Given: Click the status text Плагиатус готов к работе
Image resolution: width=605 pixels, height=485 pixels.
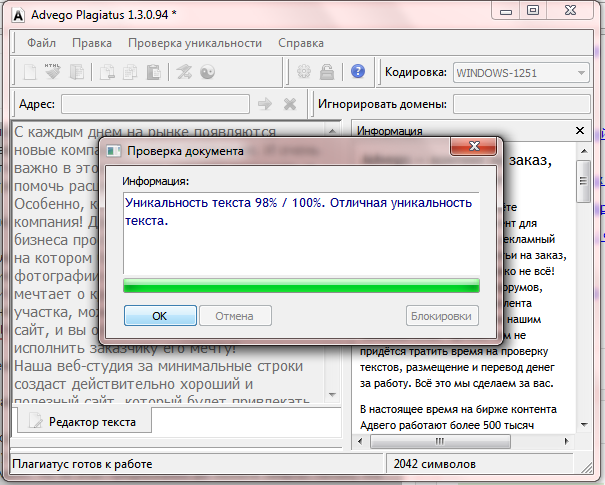Looking at the screenshot, I should tap(82, 464).
